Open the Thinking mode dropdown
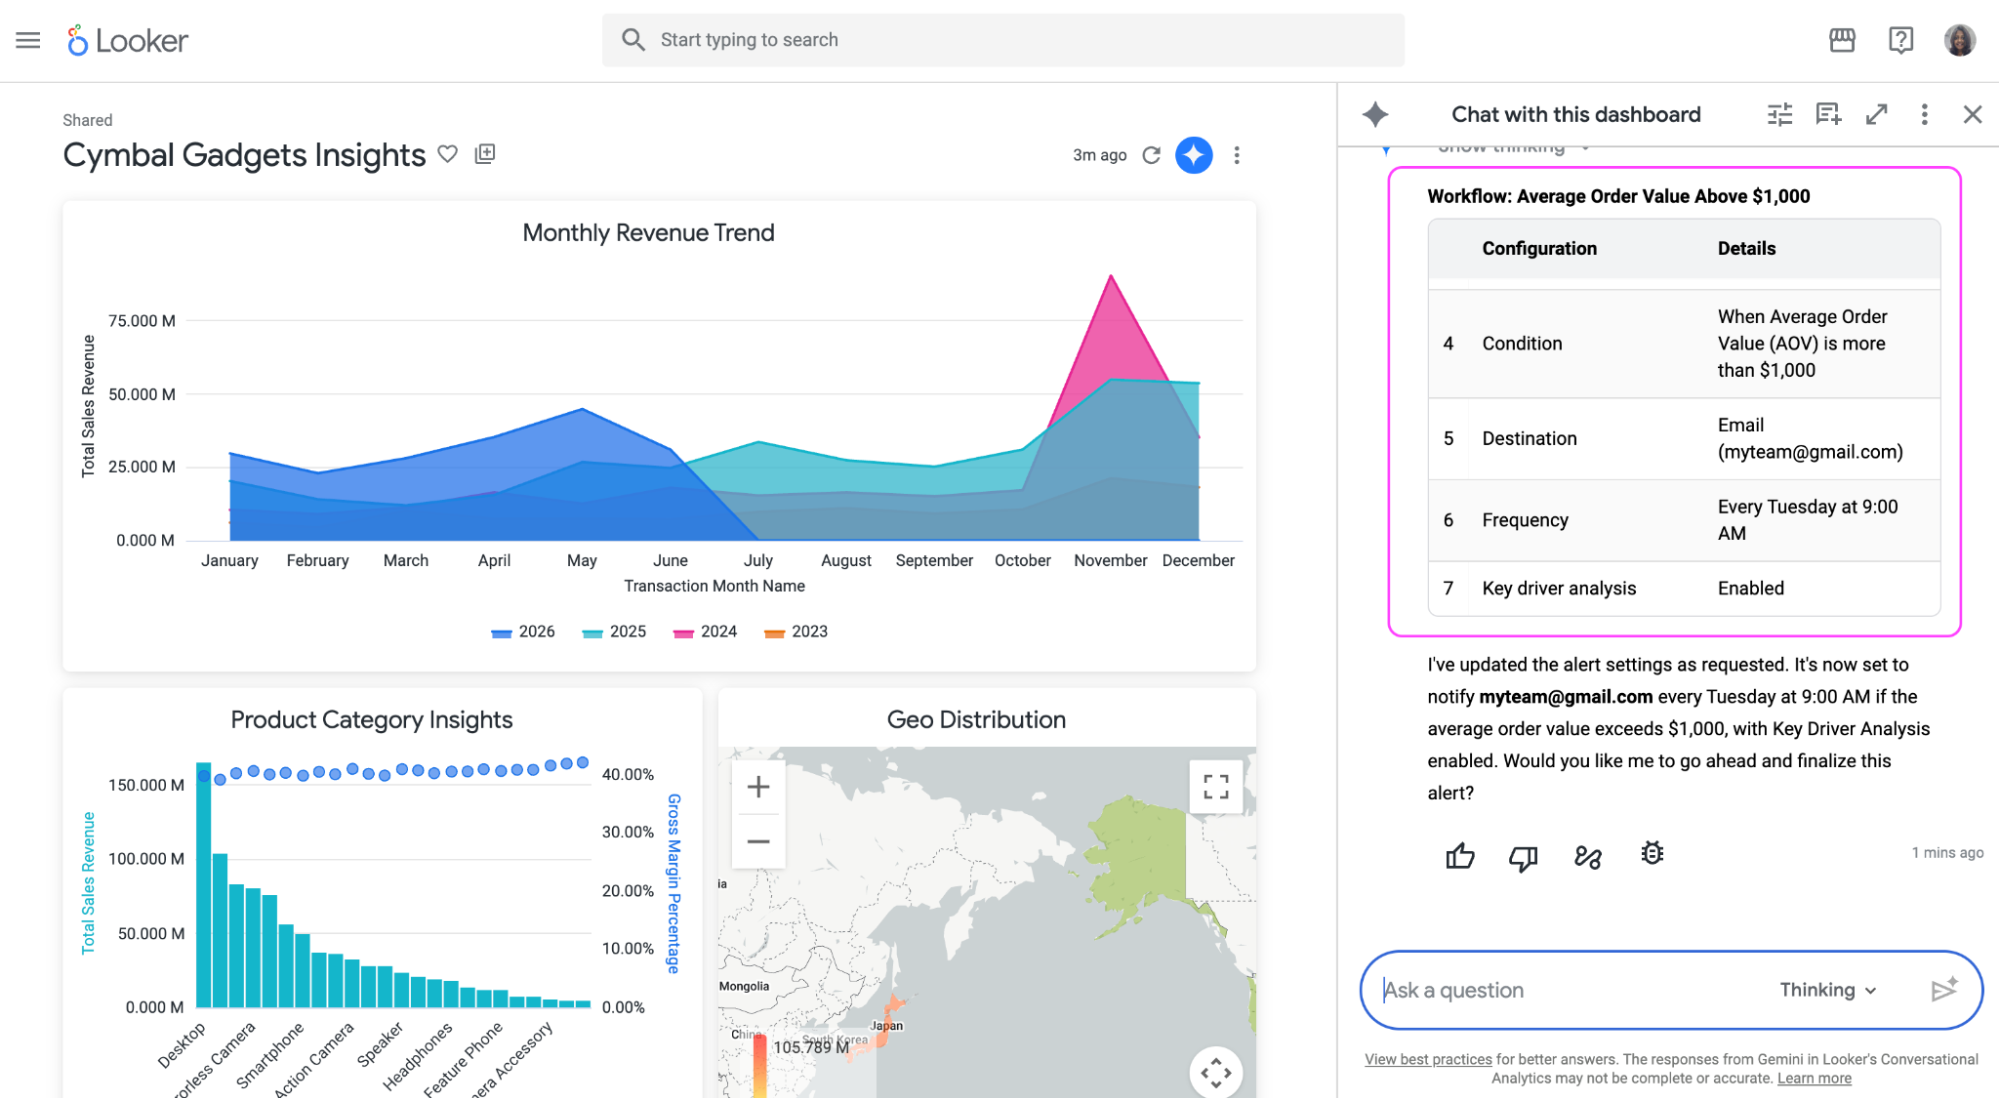 (1828, 990)
